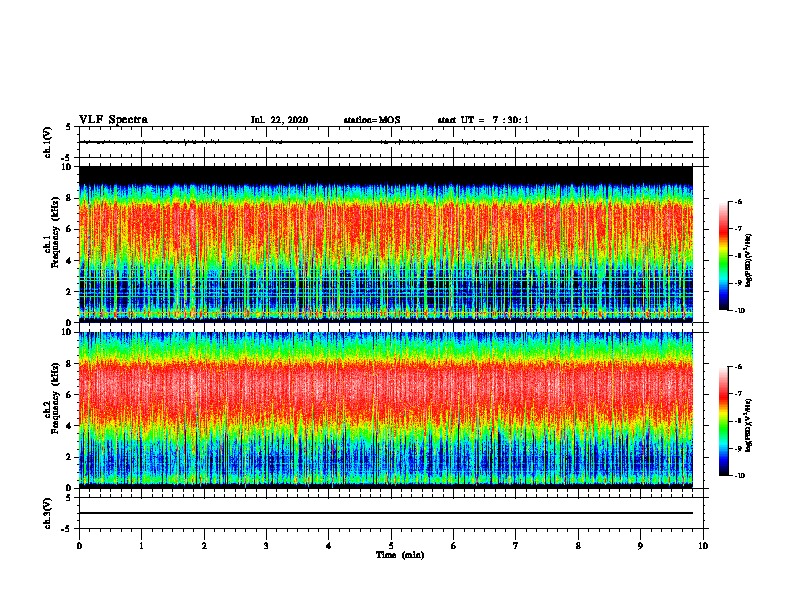Viewport: 792px width, 612px height.
Task: Click the time axis tick label '8'
Action: coord(578,546)
